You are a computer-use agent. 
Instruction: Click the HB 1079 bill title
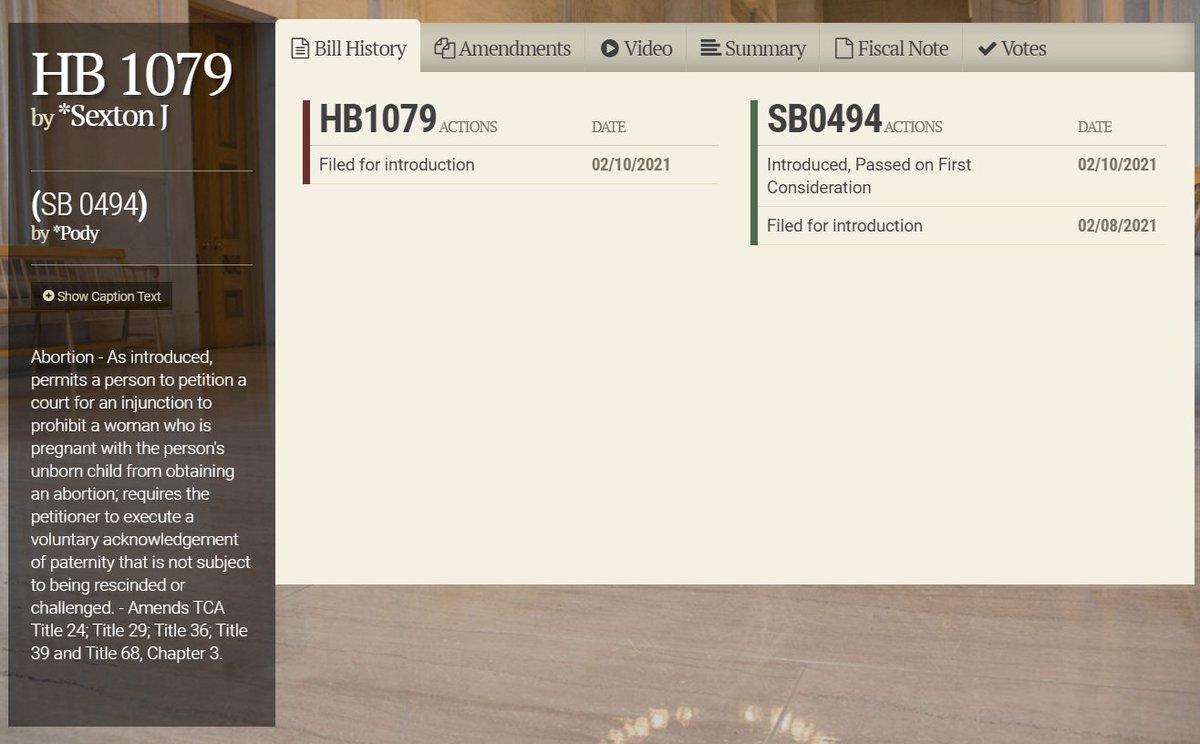coord(132,74)
